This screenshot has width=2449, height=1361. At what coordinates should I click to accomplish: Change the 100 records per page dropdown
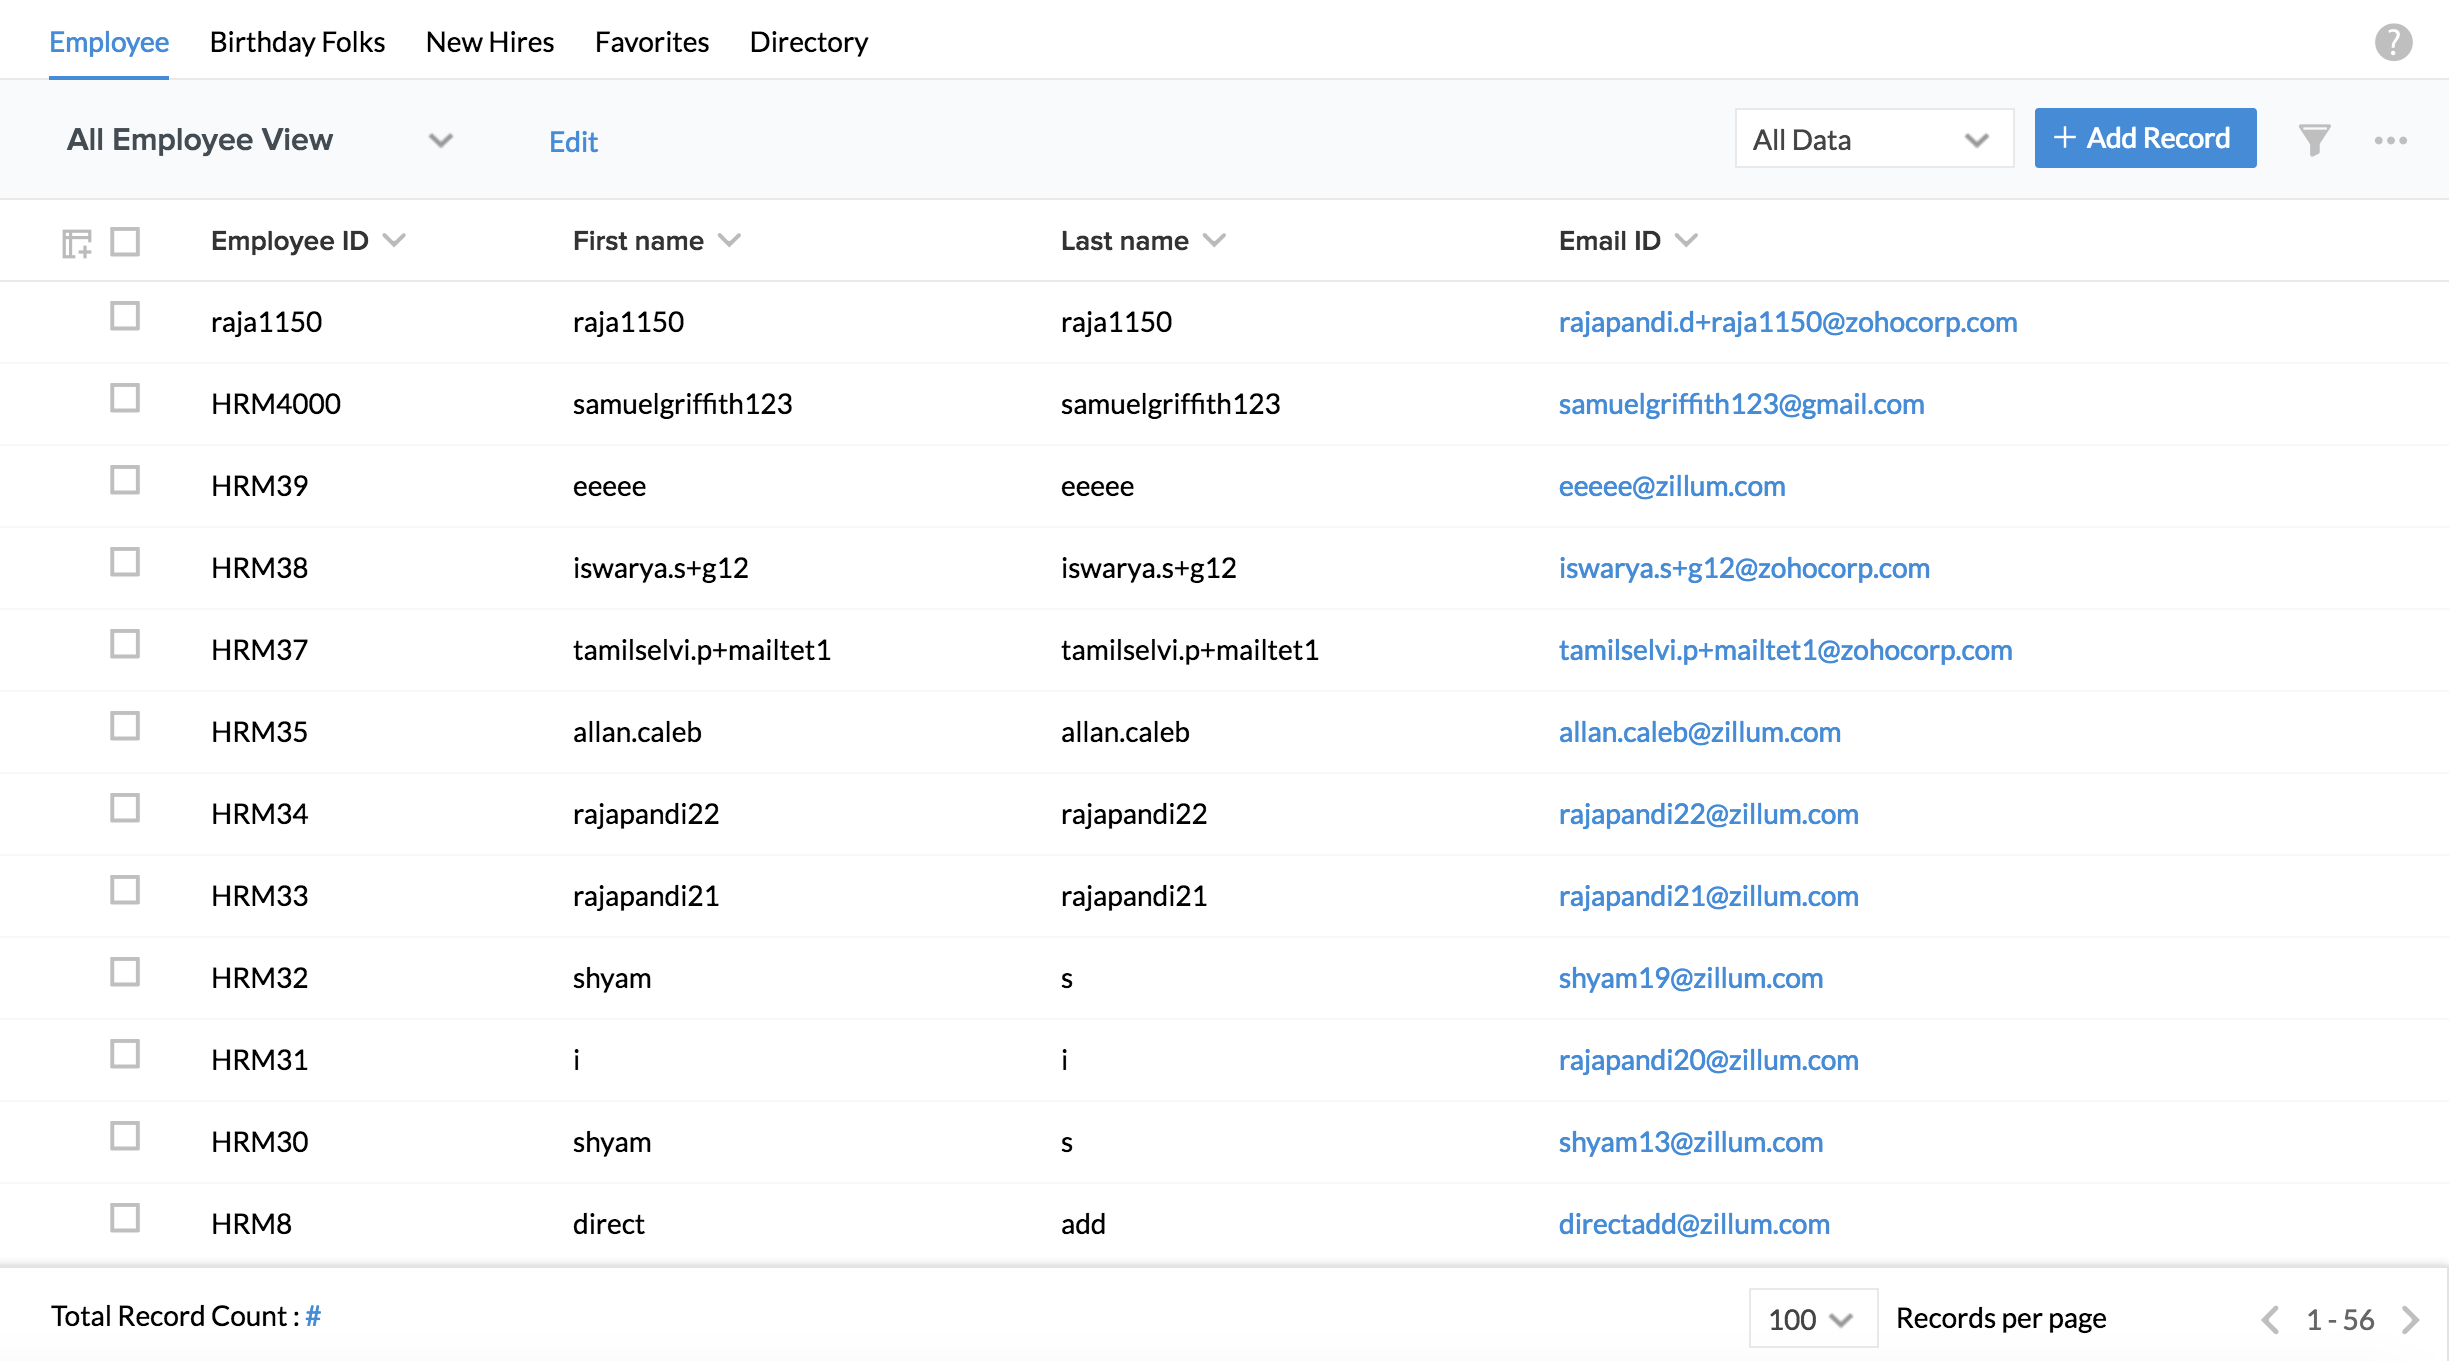click(1811, 1319)
